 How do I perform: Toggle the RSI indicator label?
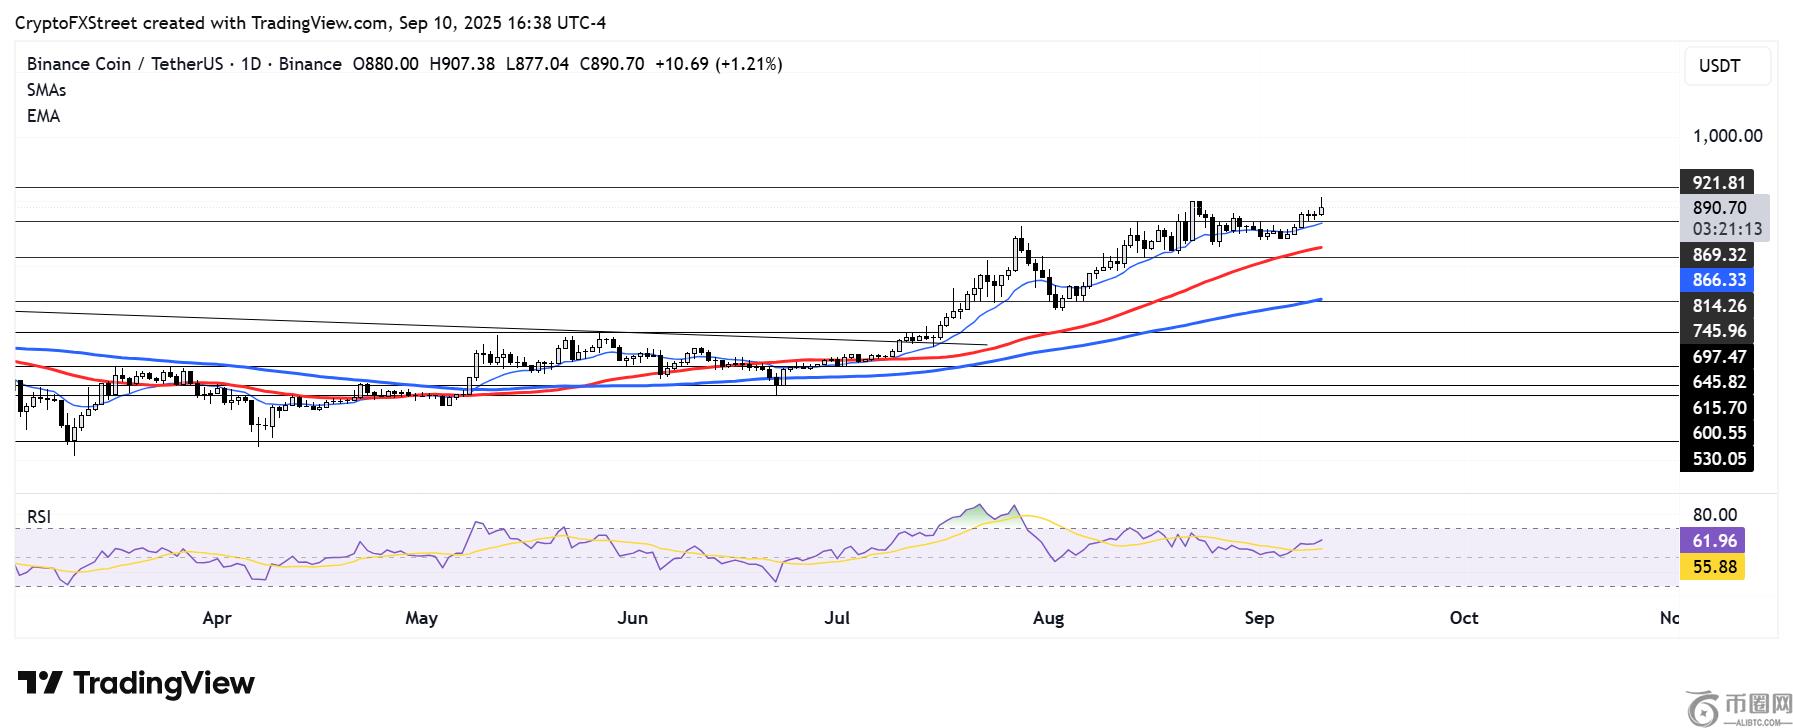(x=39, y=517)
